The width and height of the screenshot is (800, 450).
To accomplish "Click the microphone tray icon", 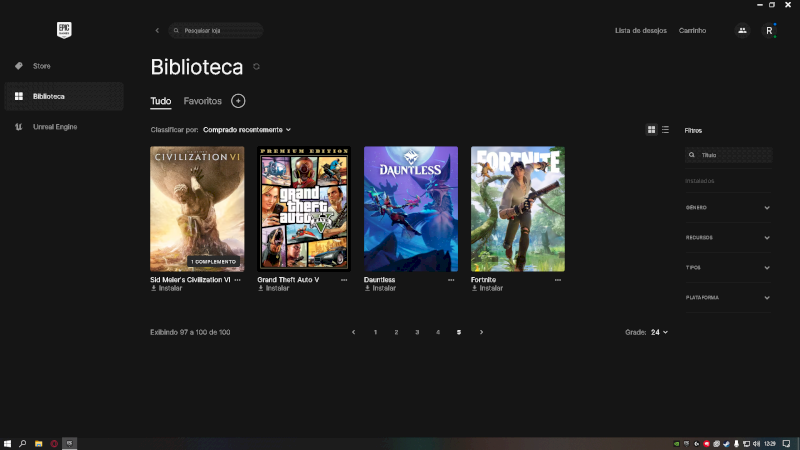I will tap(736, 444).
